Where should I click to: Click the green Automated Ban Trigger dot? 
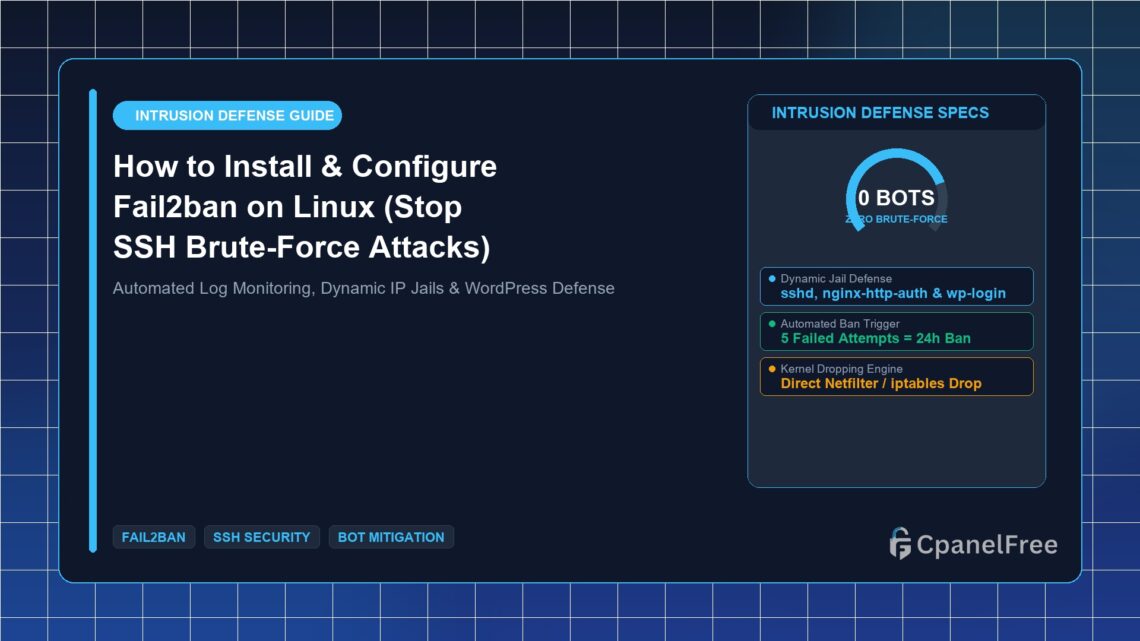pos(772,323)
